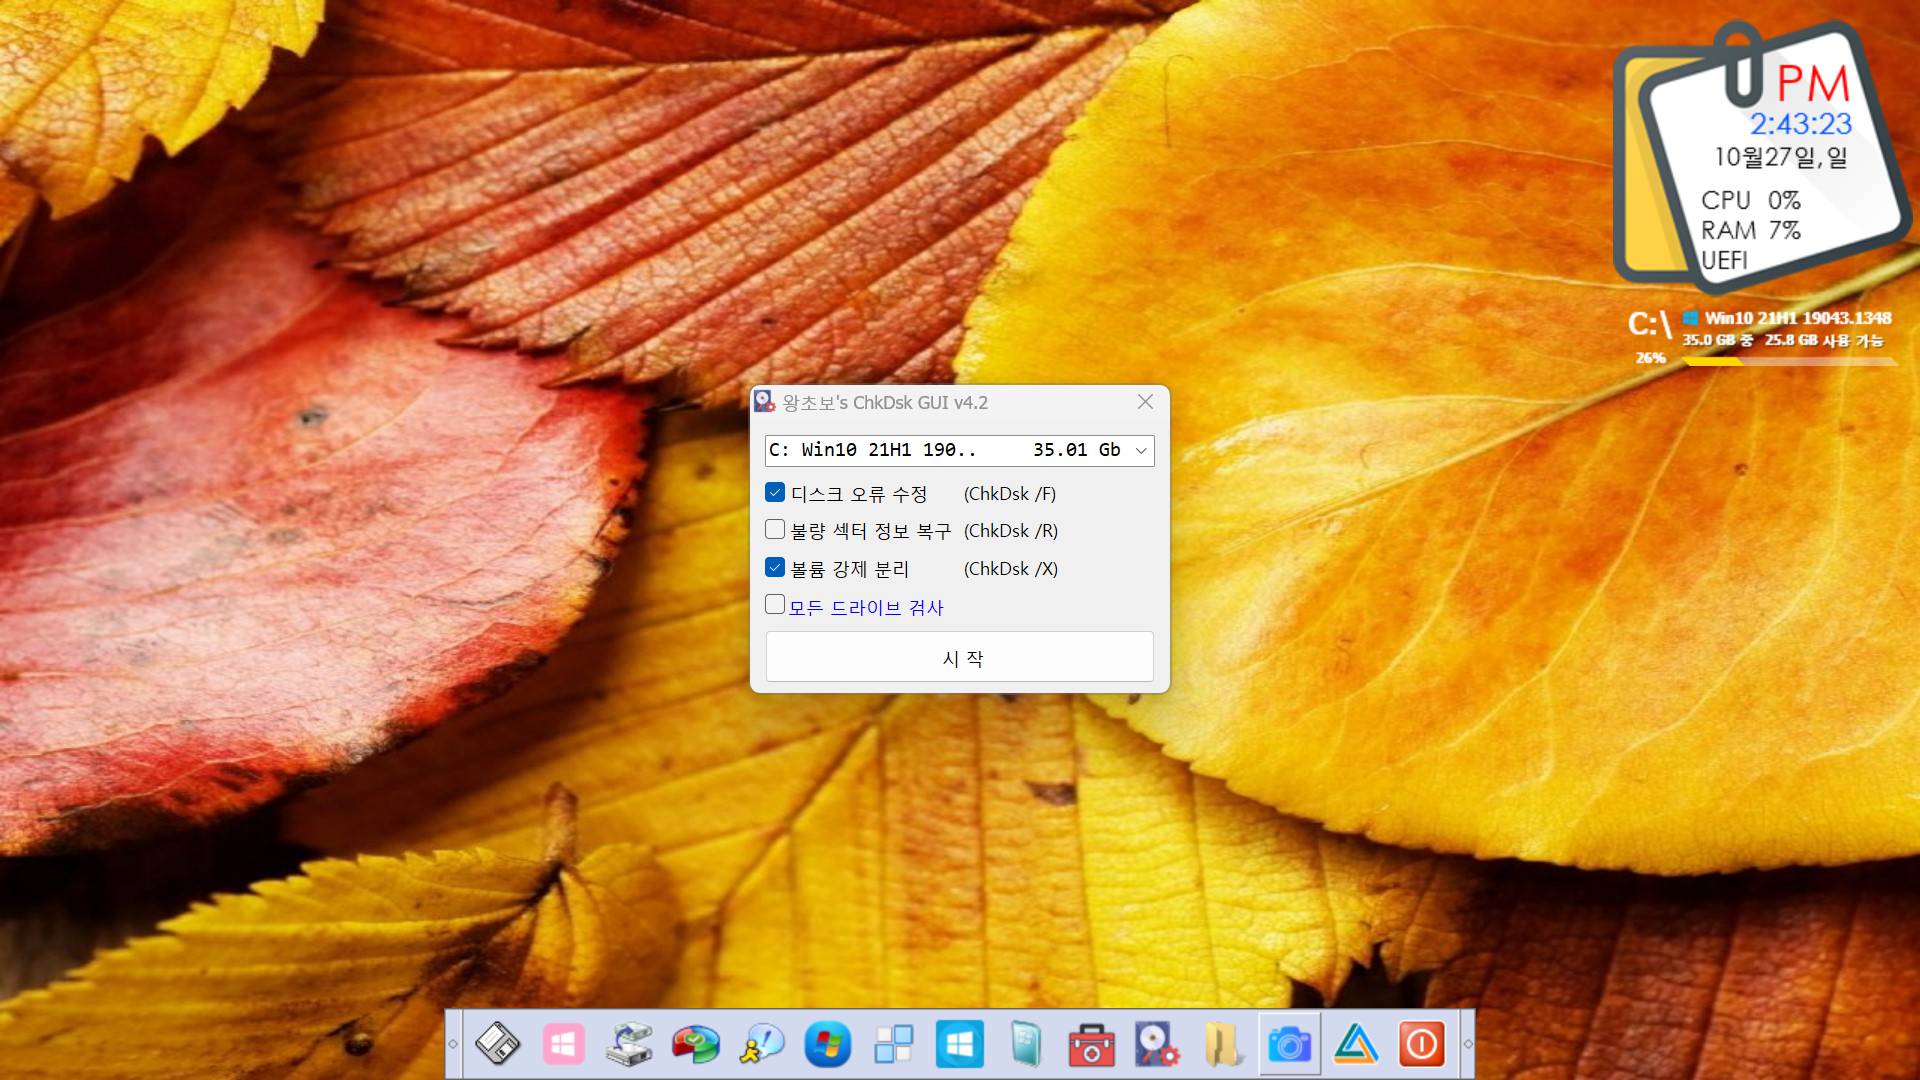The width and height of the screenshot is (1920, 1080).
Task: Launch the pink Windows logo dock app
Action: 563,1045
